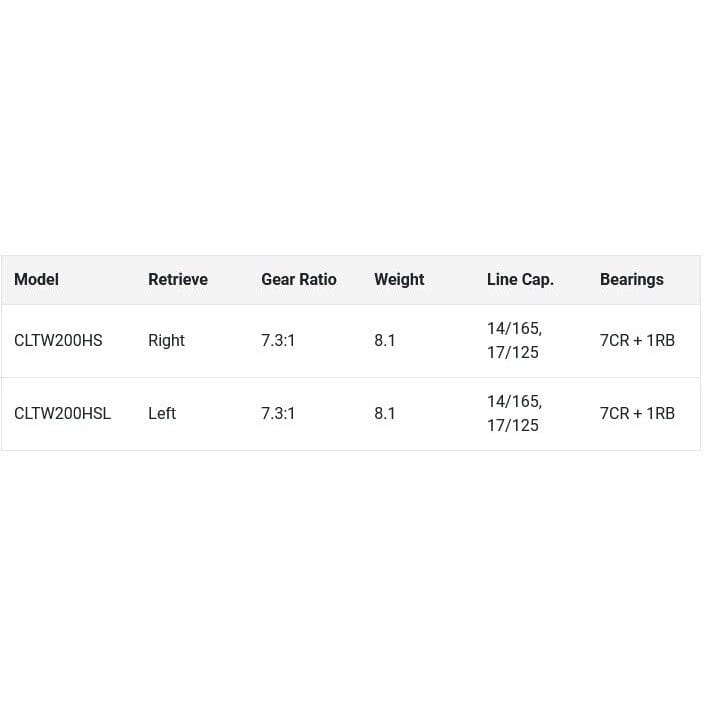Viewport: 705px width, 705px height.
Task: Click 14/165 line capacity in CLTW200HSL row
Action: coord(514,402)
